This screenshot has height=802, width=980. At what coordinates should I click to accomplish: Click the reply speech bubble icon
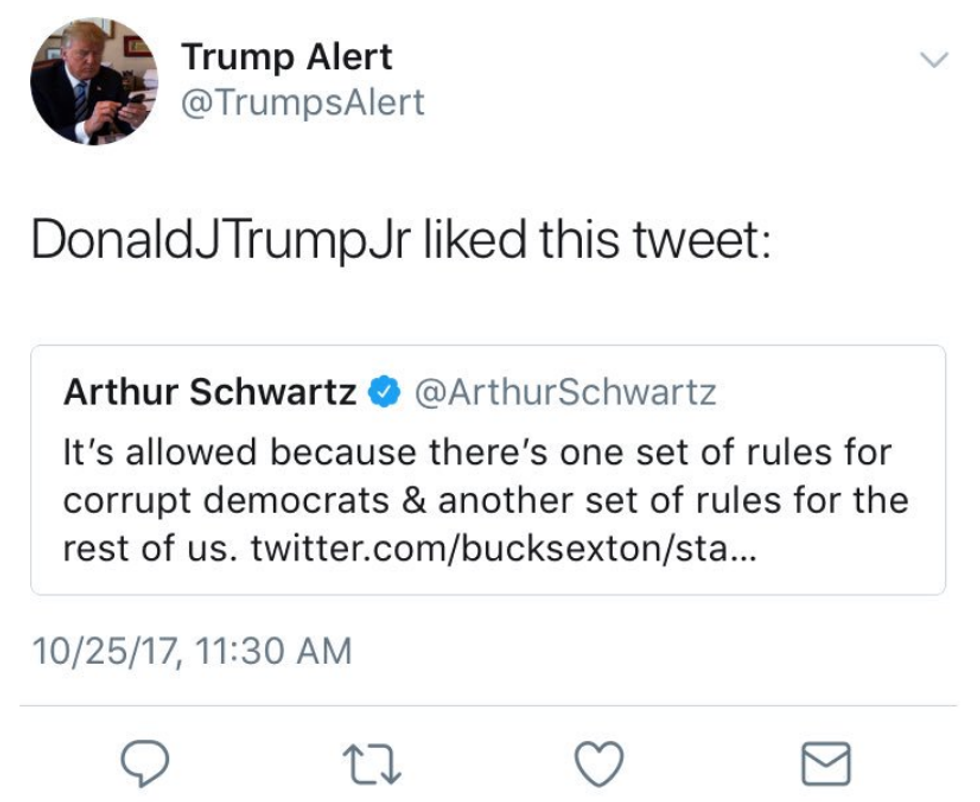(144, 763)
